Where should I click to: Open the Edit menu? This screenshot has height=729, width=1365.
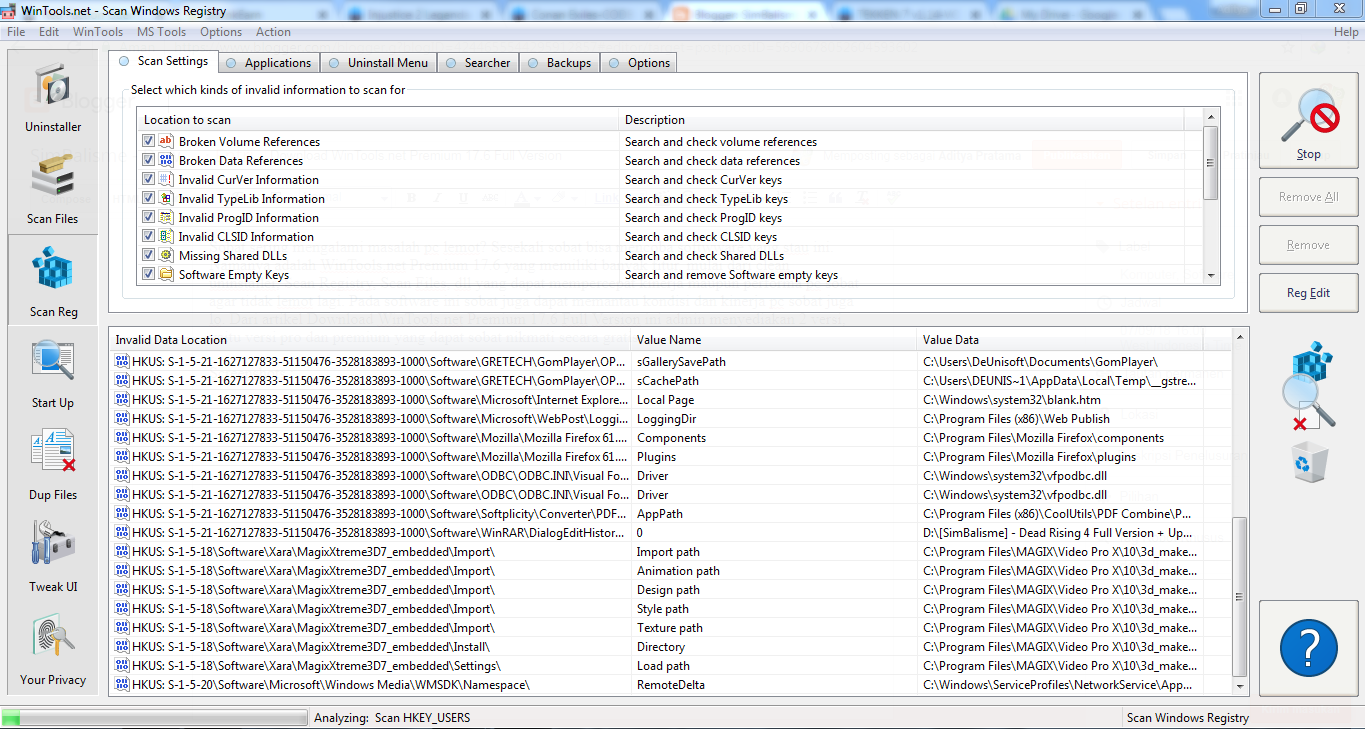coord(49,32)
